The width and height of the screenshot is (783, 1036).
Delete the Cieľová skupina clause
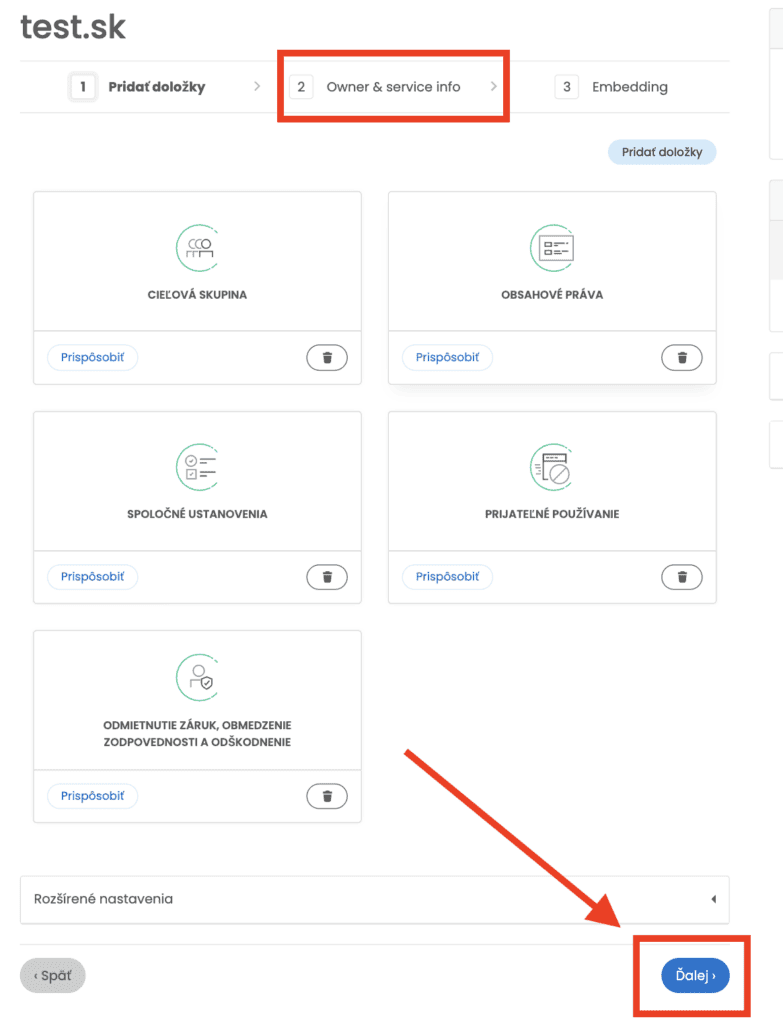(x=326, y=357)
